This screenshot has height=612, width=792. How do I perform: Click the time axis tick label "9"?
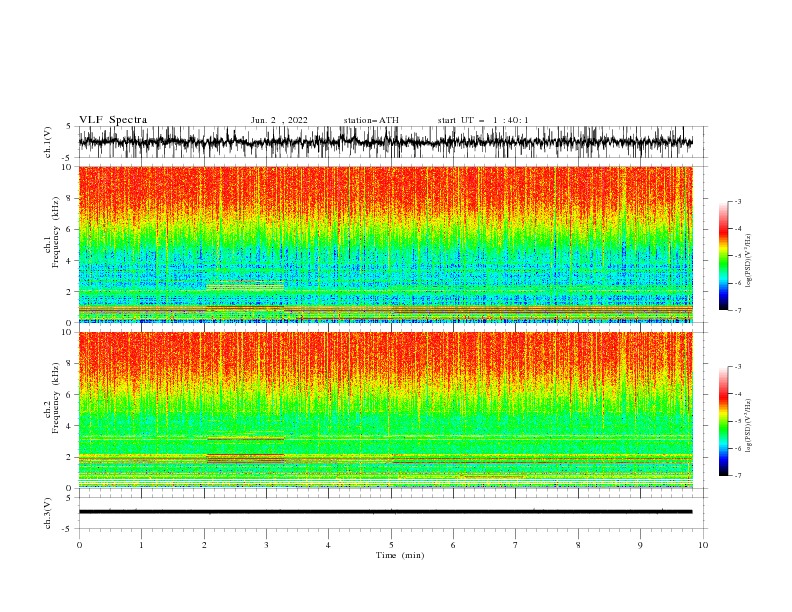pos(640,545)
